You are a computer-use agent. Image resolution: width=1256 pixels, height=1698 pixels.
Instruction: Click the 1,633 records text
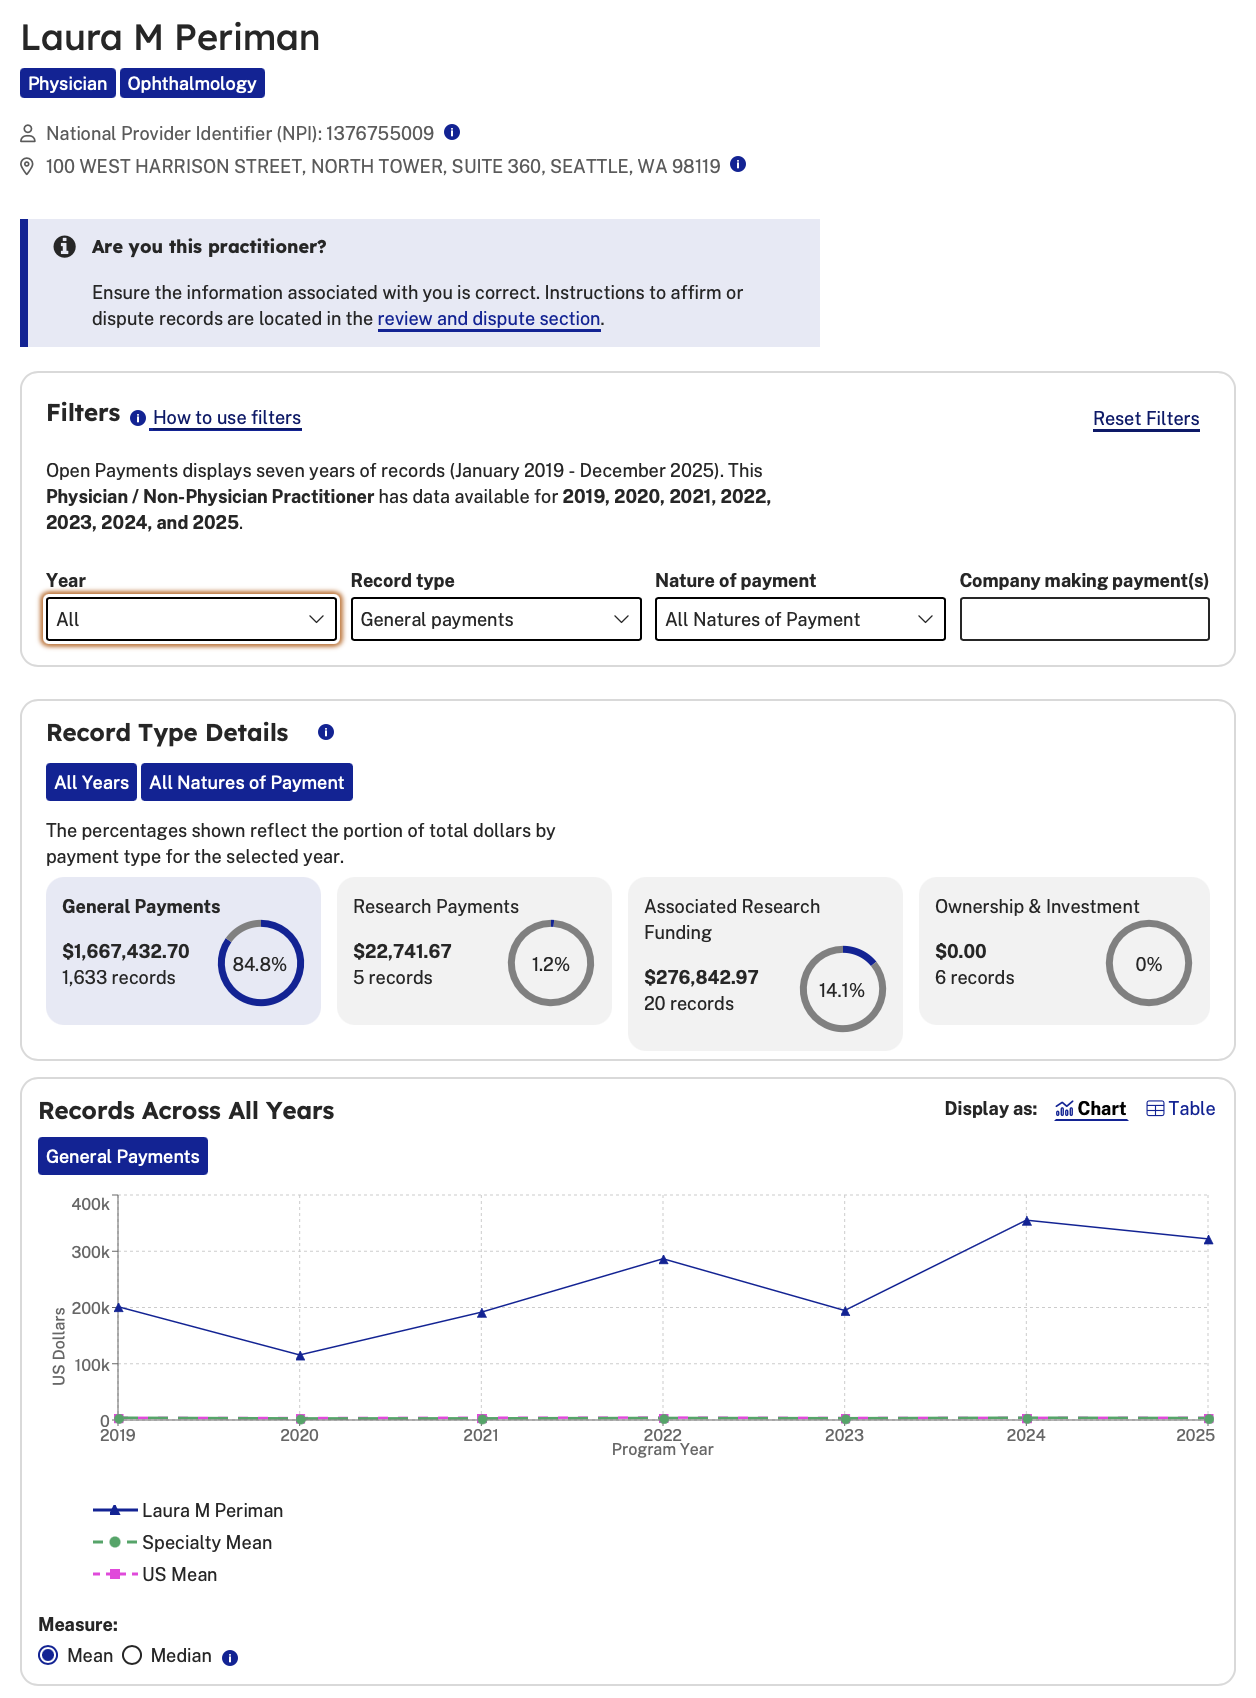pos(119,977)
